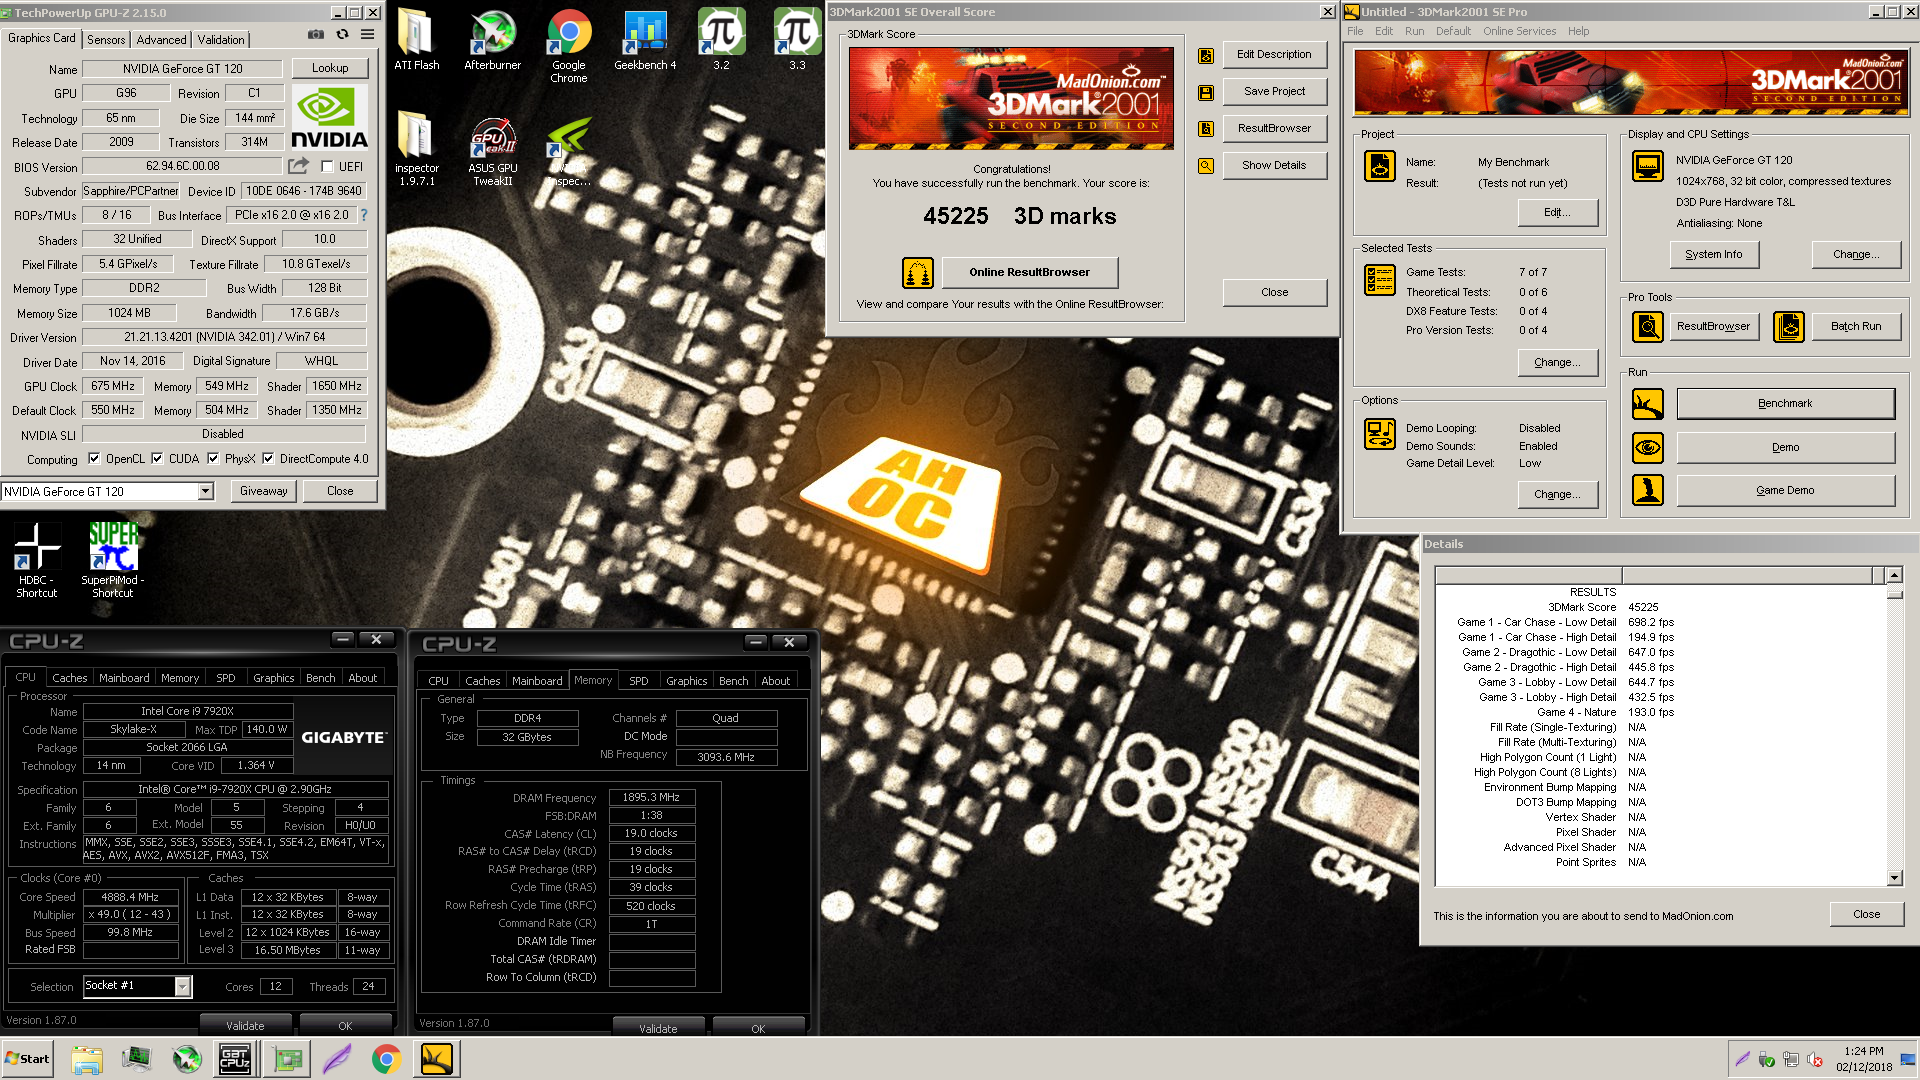The image size is (1920, 1080).
Task: Click Validate in the left CPU-Z window
Action: (x=245, y=1025)
